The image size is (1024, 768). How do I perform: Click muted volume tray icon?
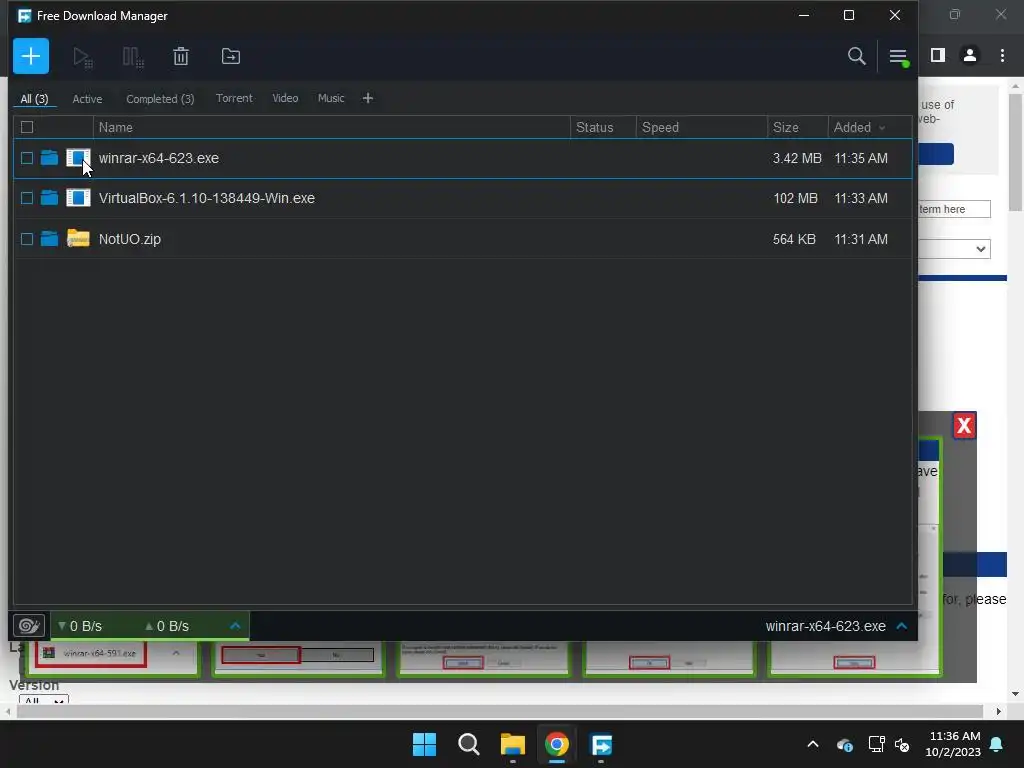pos(902,744)
